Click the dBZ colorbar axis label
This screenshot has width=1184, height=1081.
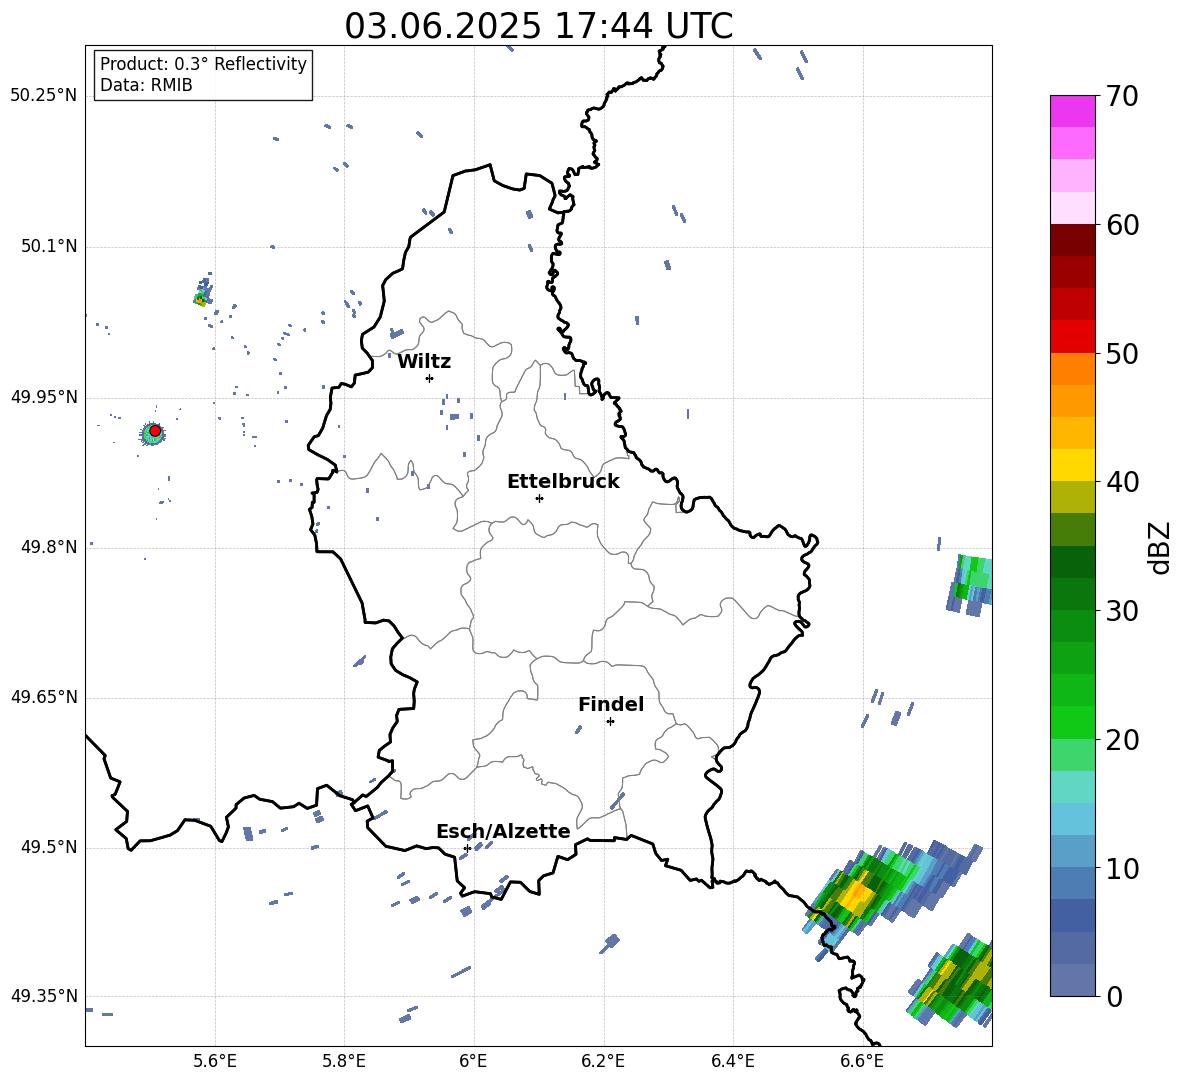pos(1161,547)
